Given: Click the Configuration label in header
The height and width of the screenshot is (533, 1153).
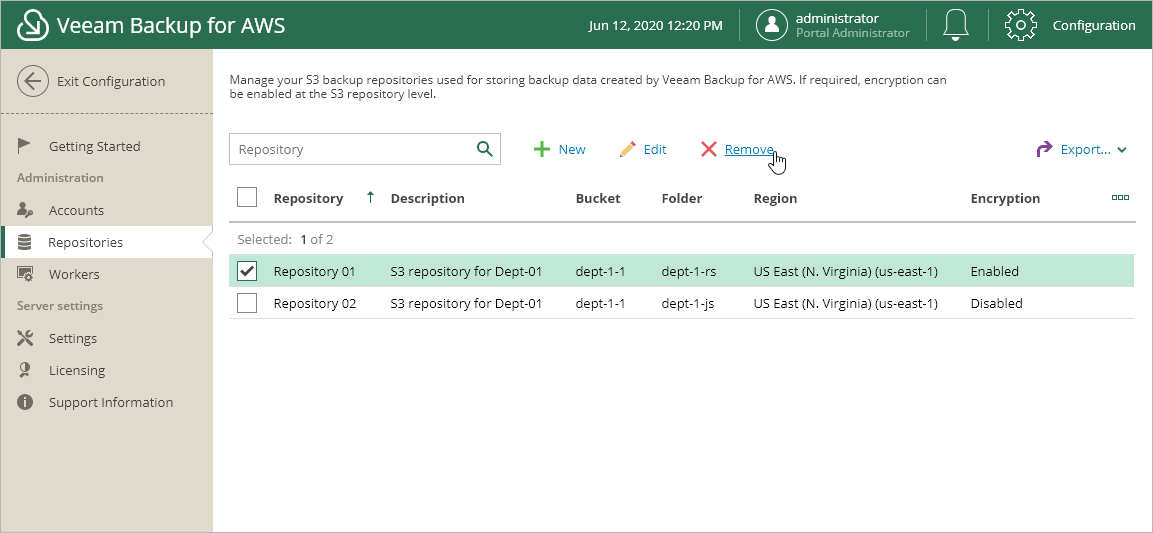Looking at the screenshot, I should (x=1094, y=26).
